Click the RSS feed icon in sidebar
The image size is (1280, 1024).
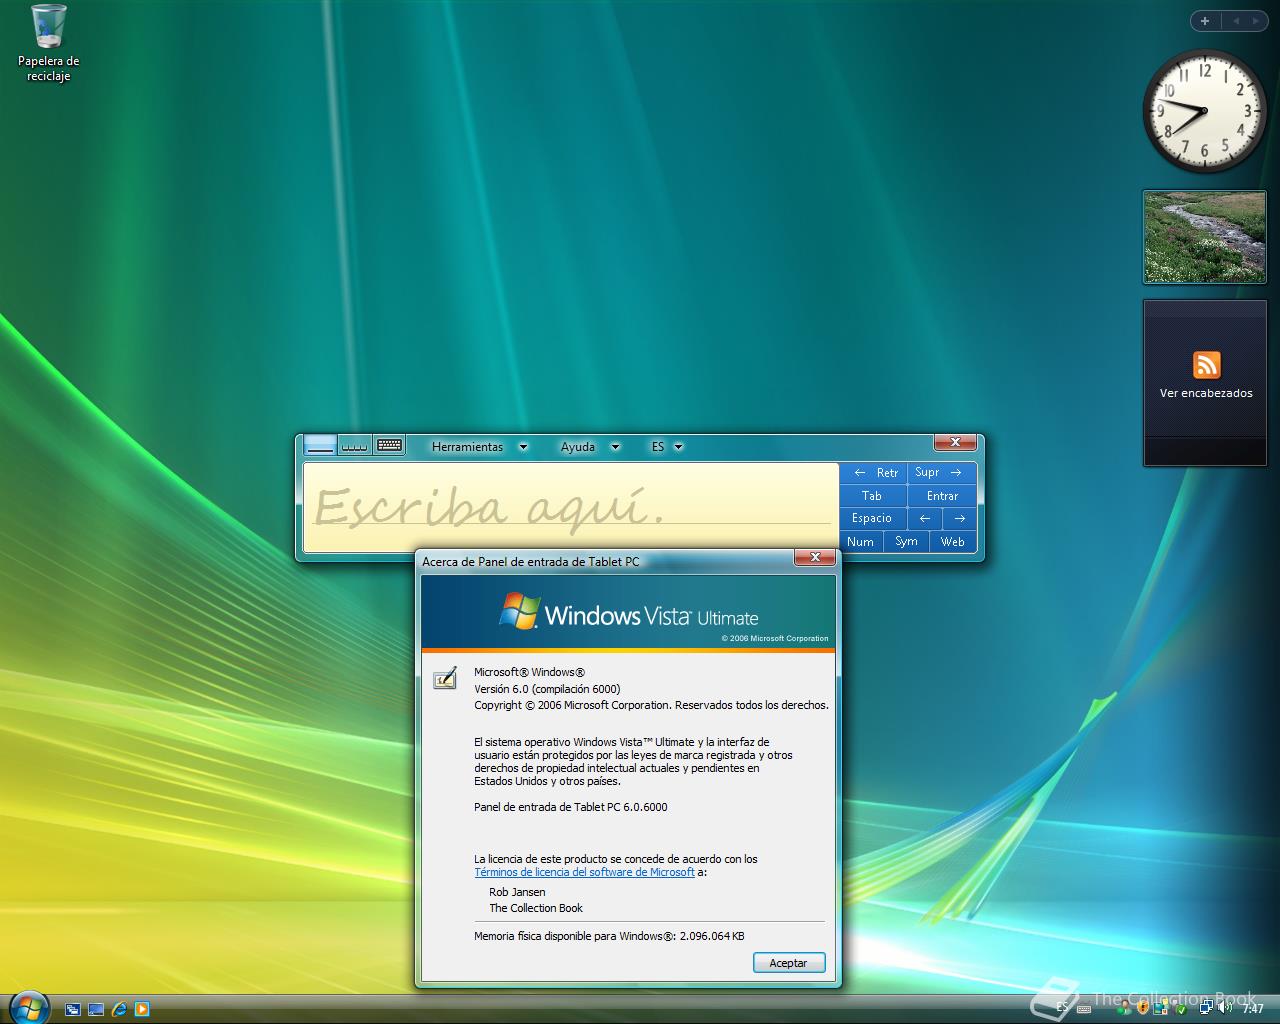(1206, 365)
